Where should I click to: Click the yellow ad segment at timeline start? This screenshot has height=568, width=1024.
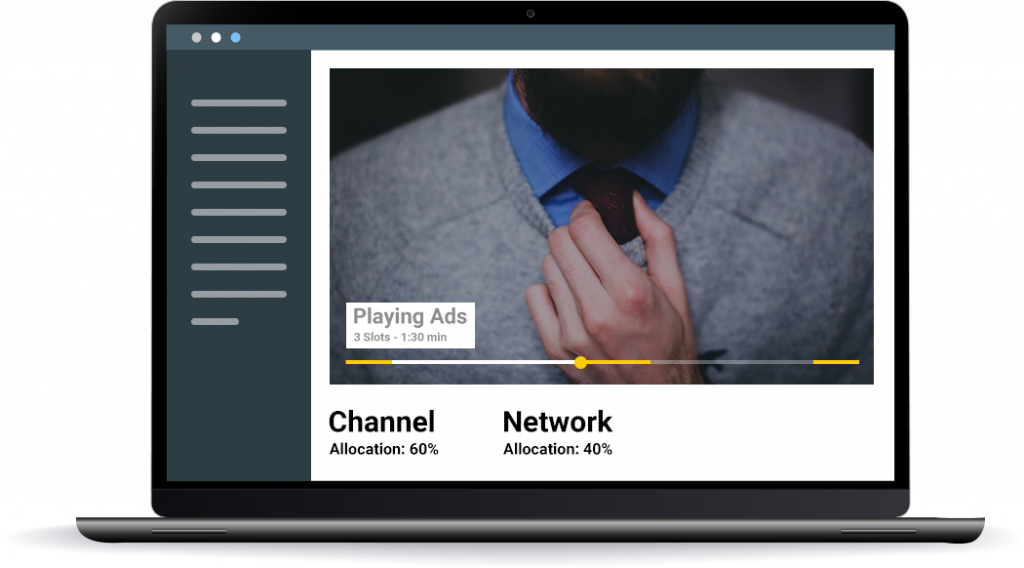tap(369, 362)
